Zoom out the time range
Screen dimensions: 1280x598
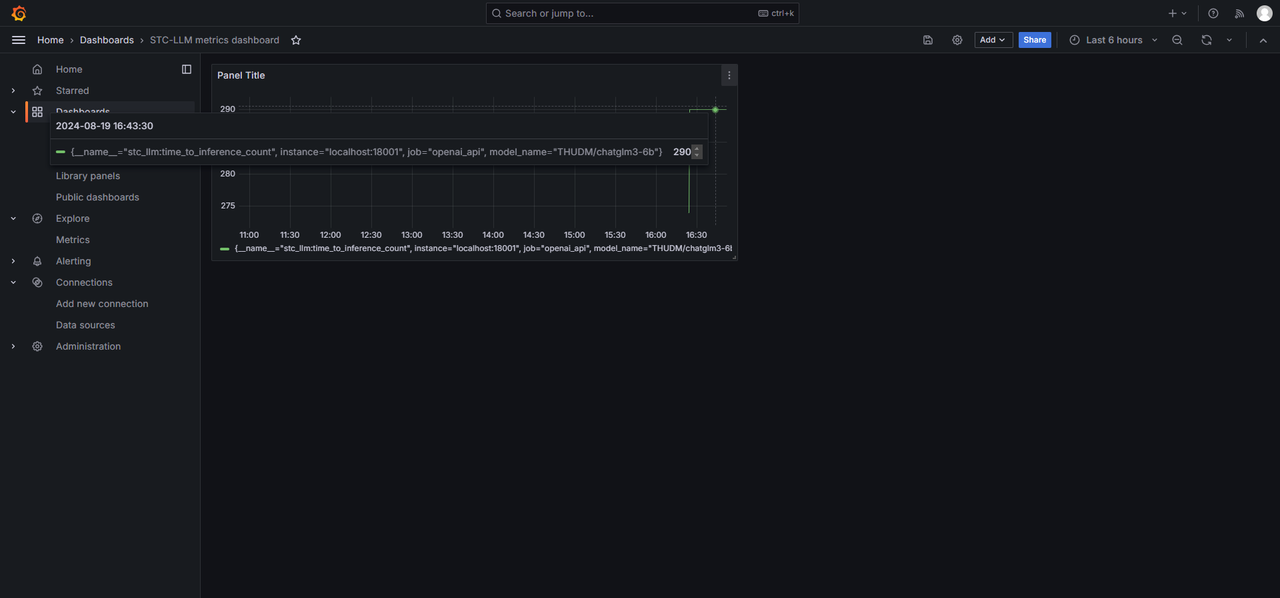click(x=1177, y=40)
